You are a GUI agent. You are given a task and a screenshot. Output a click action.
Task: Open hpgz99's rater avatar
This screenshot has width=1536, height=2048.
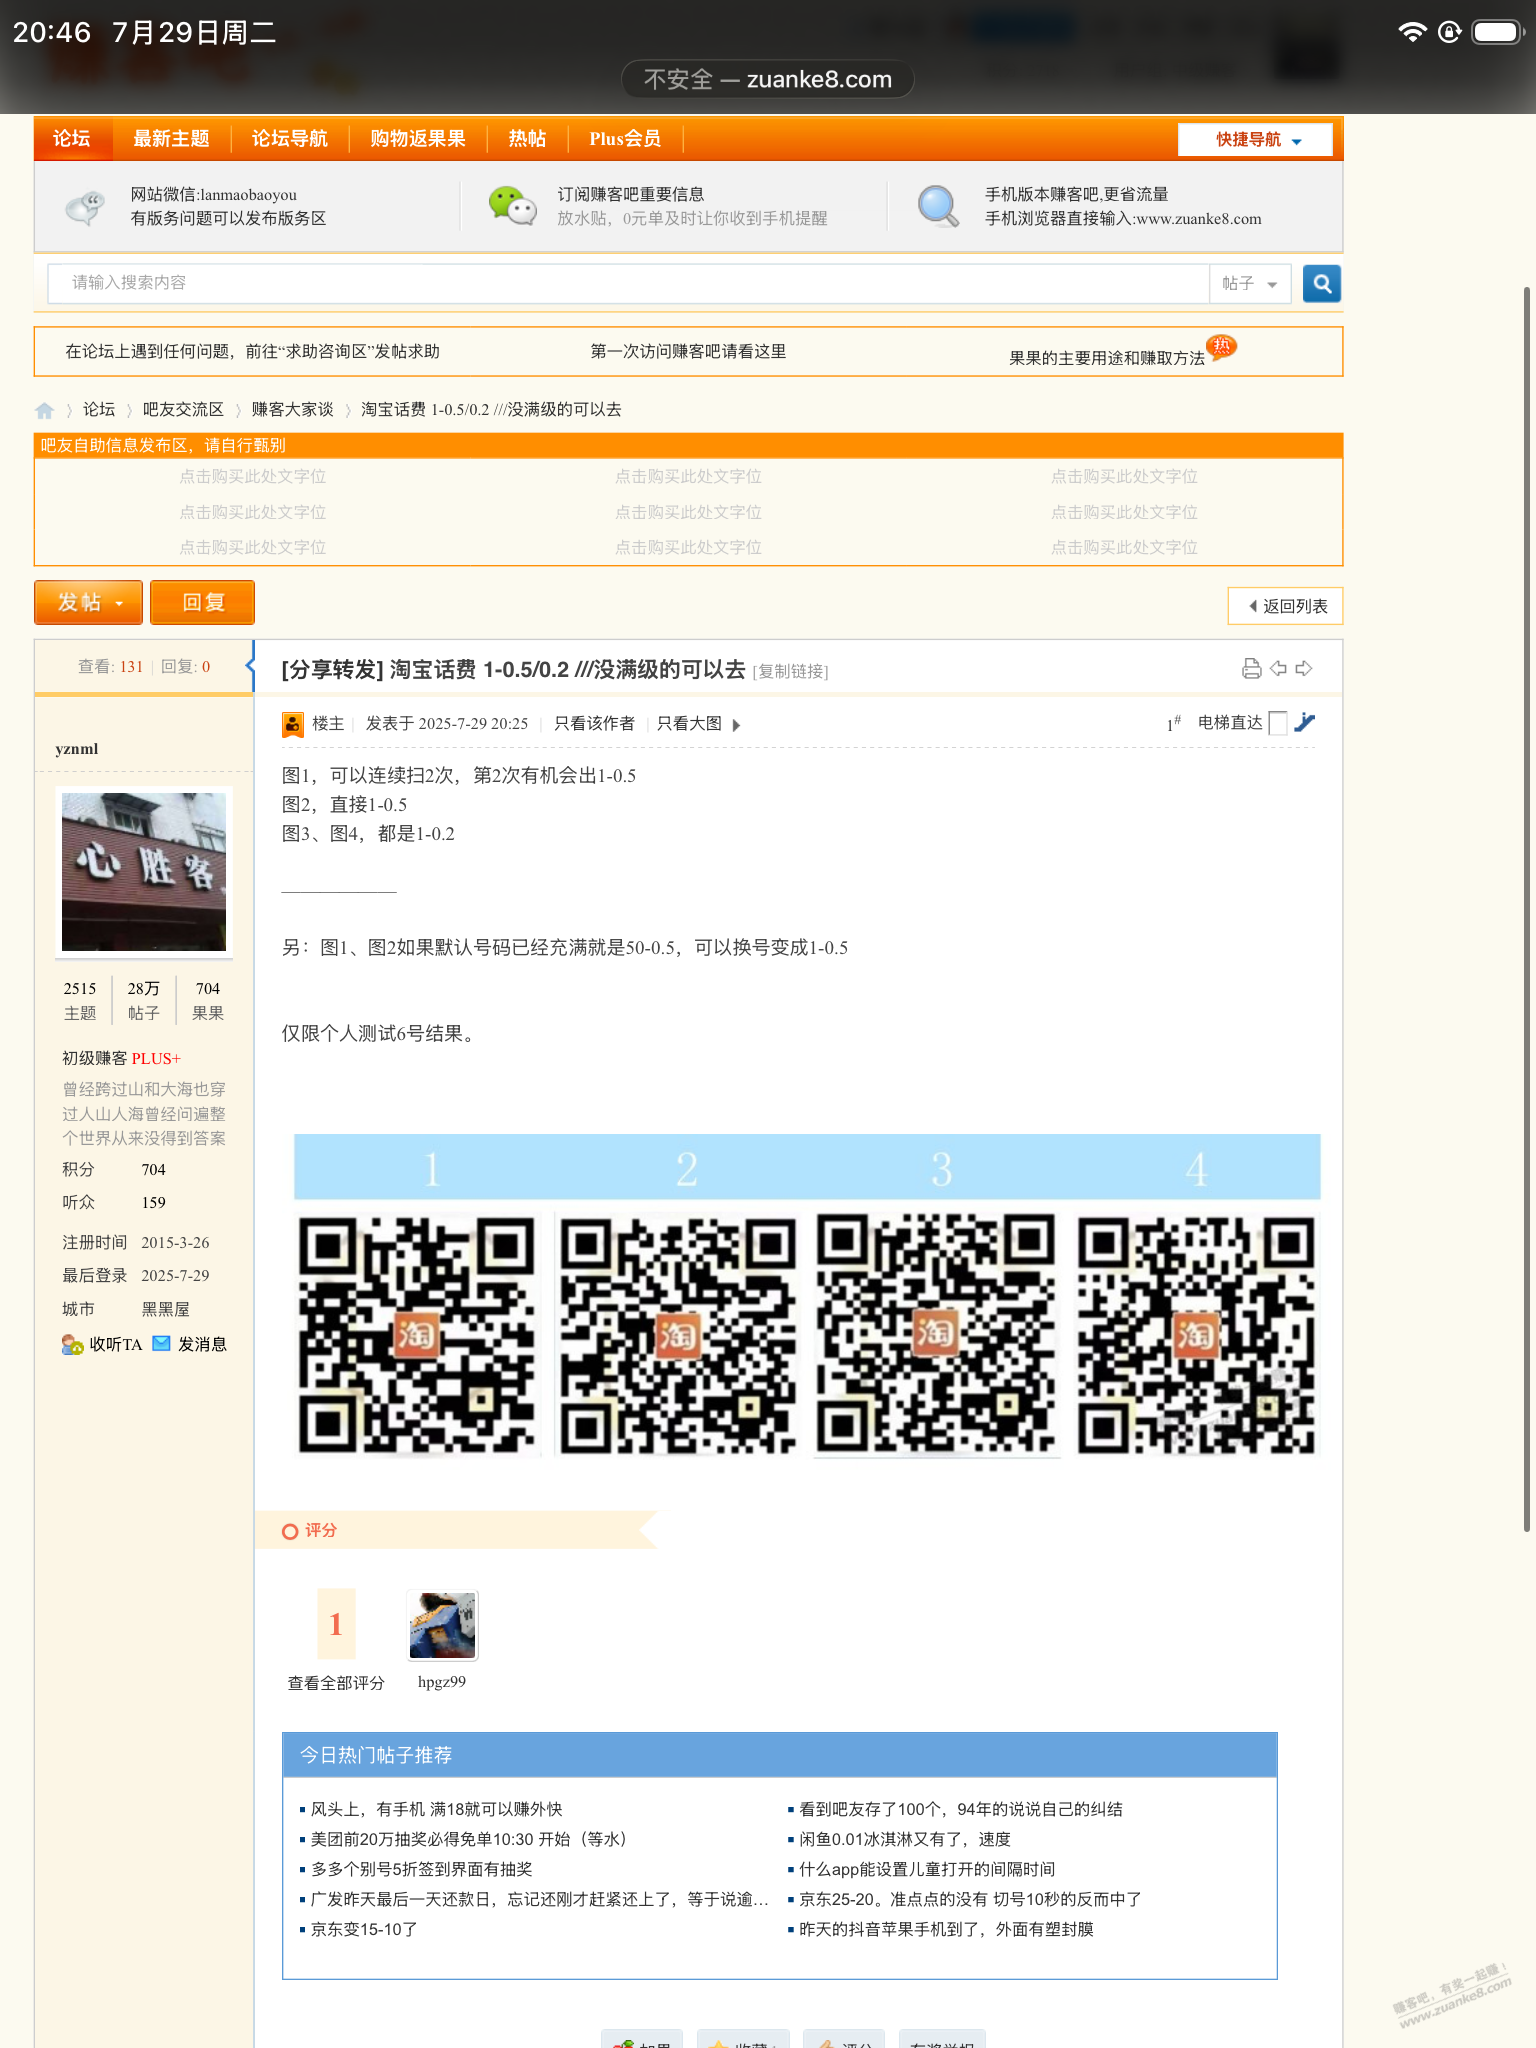[x=443, y=1625]
